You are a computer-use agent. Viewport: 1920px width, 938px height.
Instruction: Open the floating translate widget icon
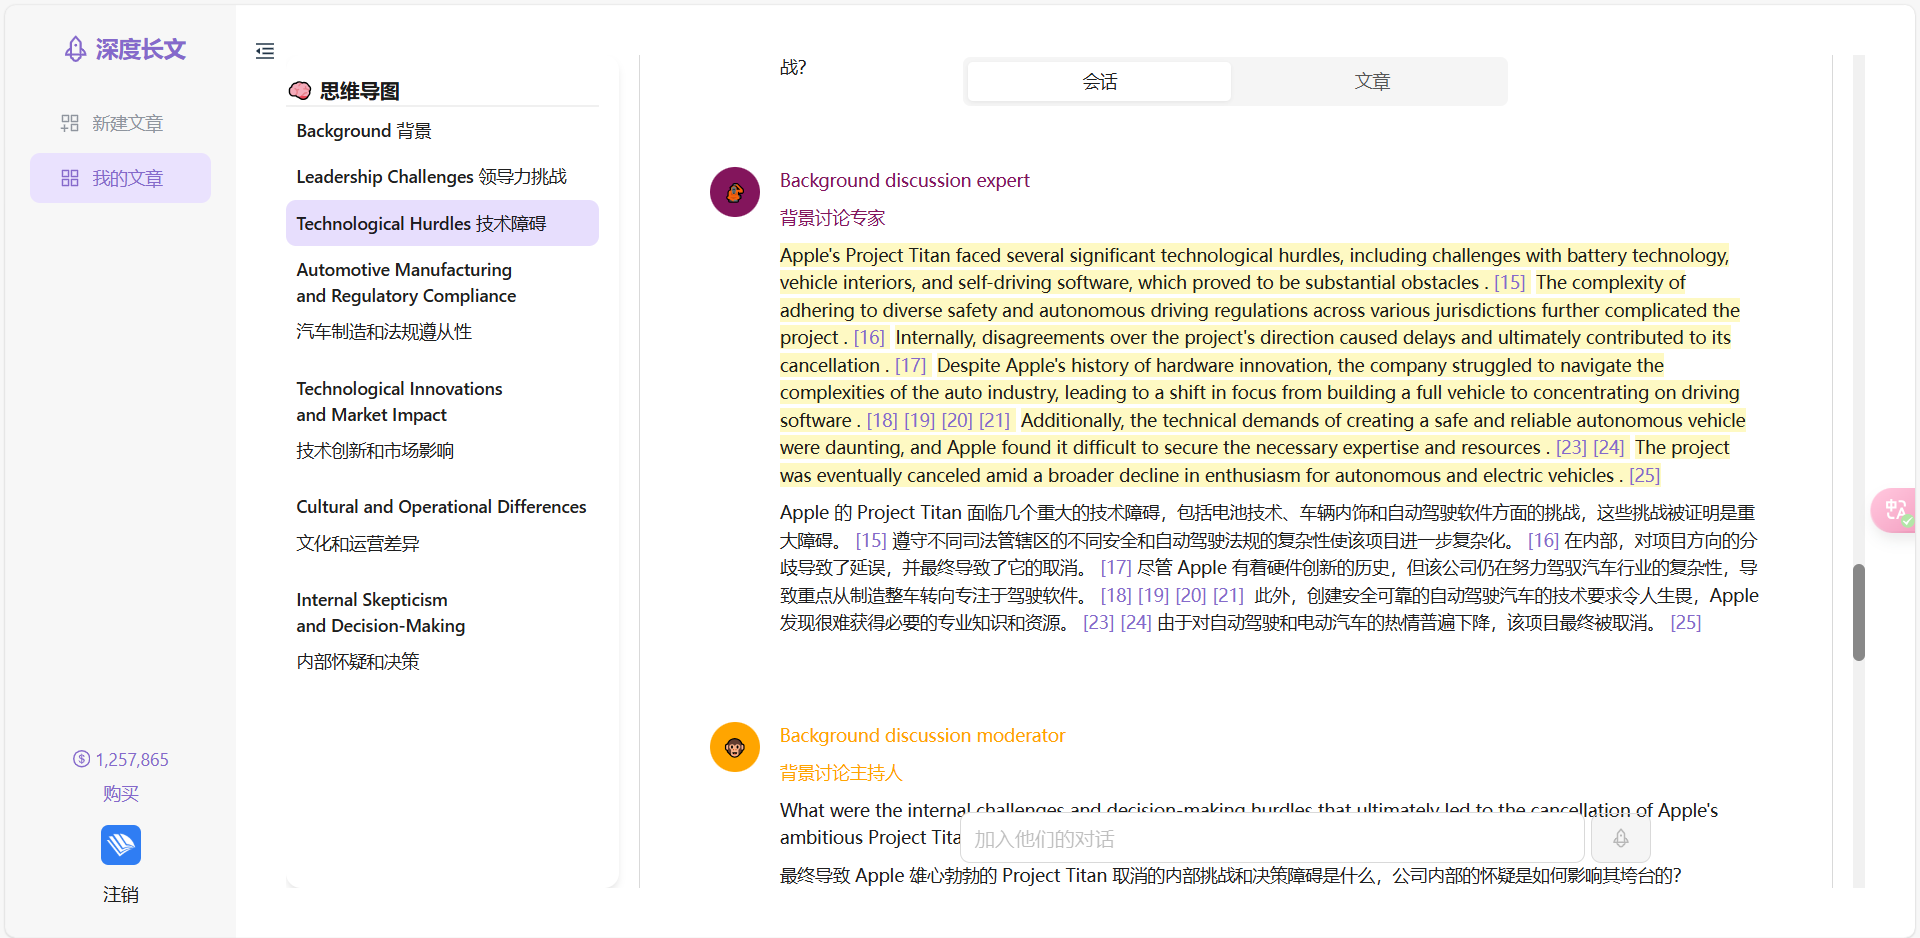click(x=1895, y=511)
